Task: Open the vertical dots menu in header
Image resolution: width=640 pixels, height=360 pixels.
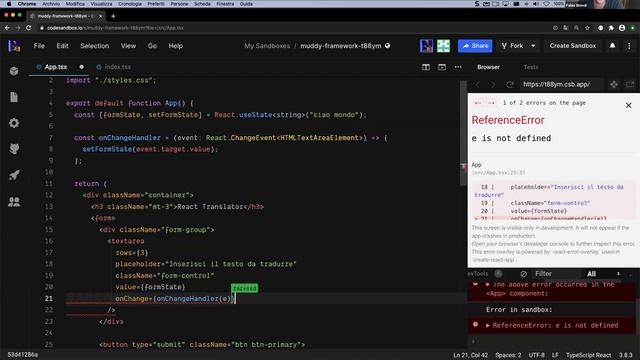Action: click(629, 46)
